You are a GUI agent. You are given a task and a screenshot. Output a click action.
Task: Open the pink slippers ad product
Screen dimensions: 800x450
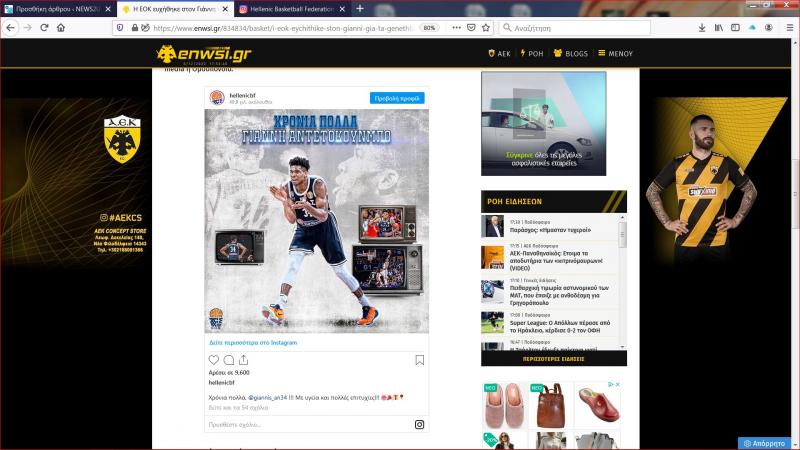click(x=504, y=405)
